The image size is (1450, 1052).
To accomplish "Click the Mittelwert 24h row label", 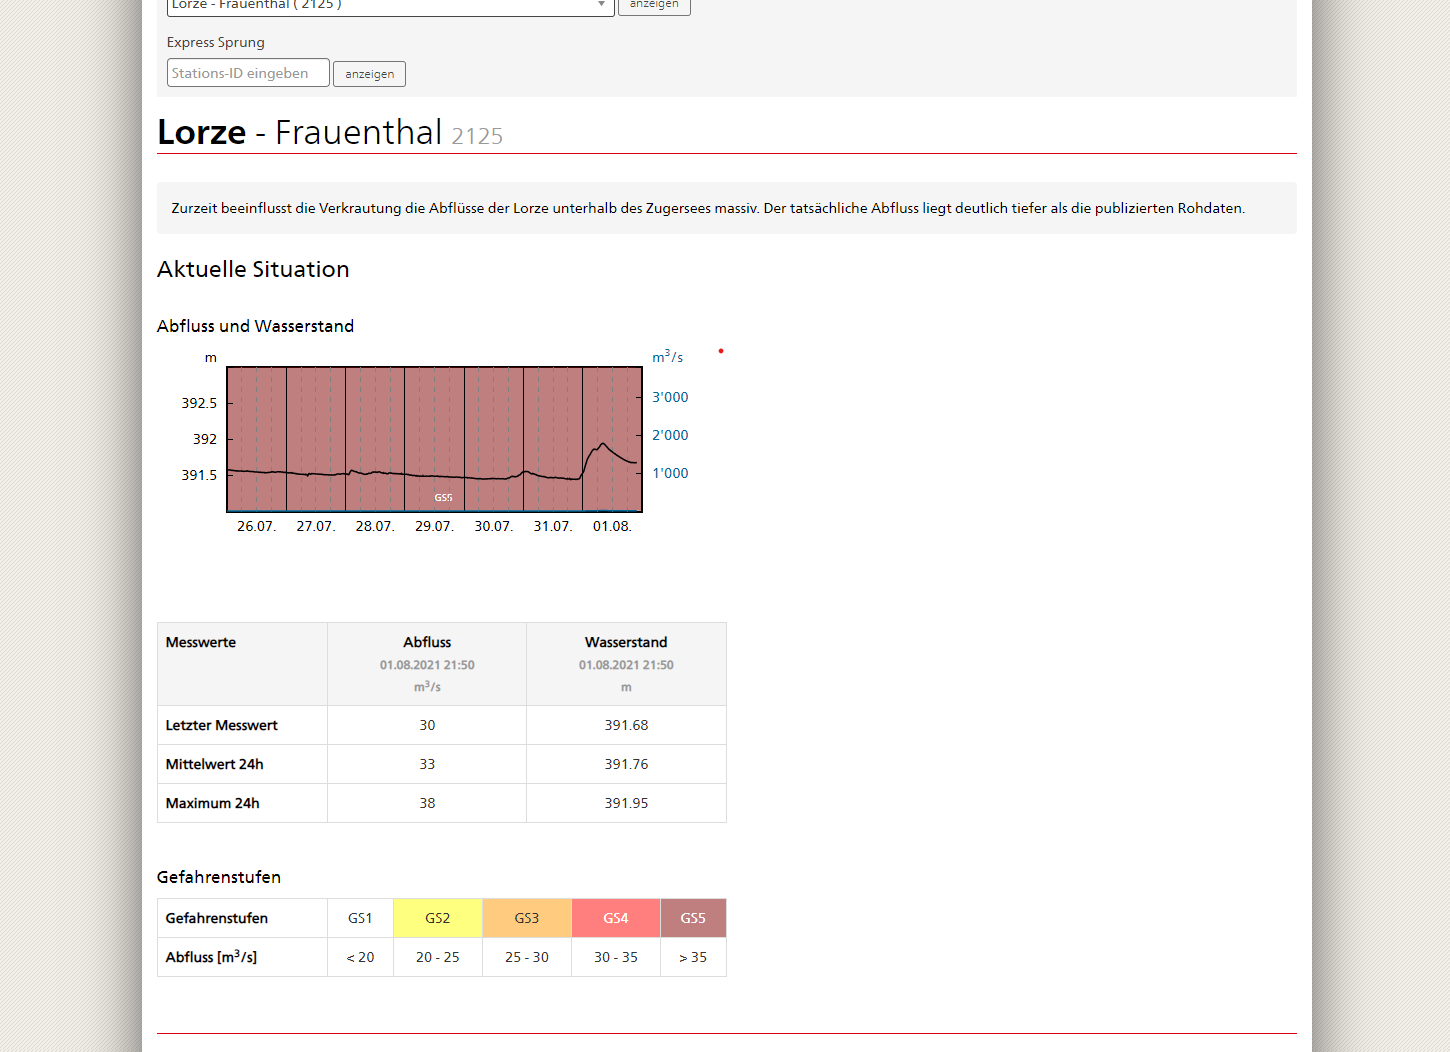I will (215, 764).
